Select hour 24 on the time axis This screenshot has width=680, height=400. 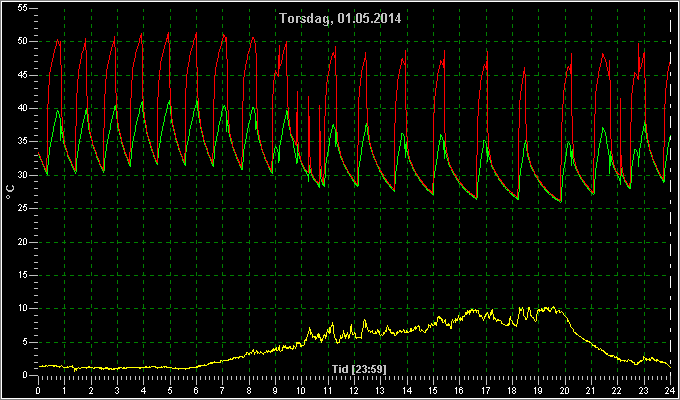670,389
